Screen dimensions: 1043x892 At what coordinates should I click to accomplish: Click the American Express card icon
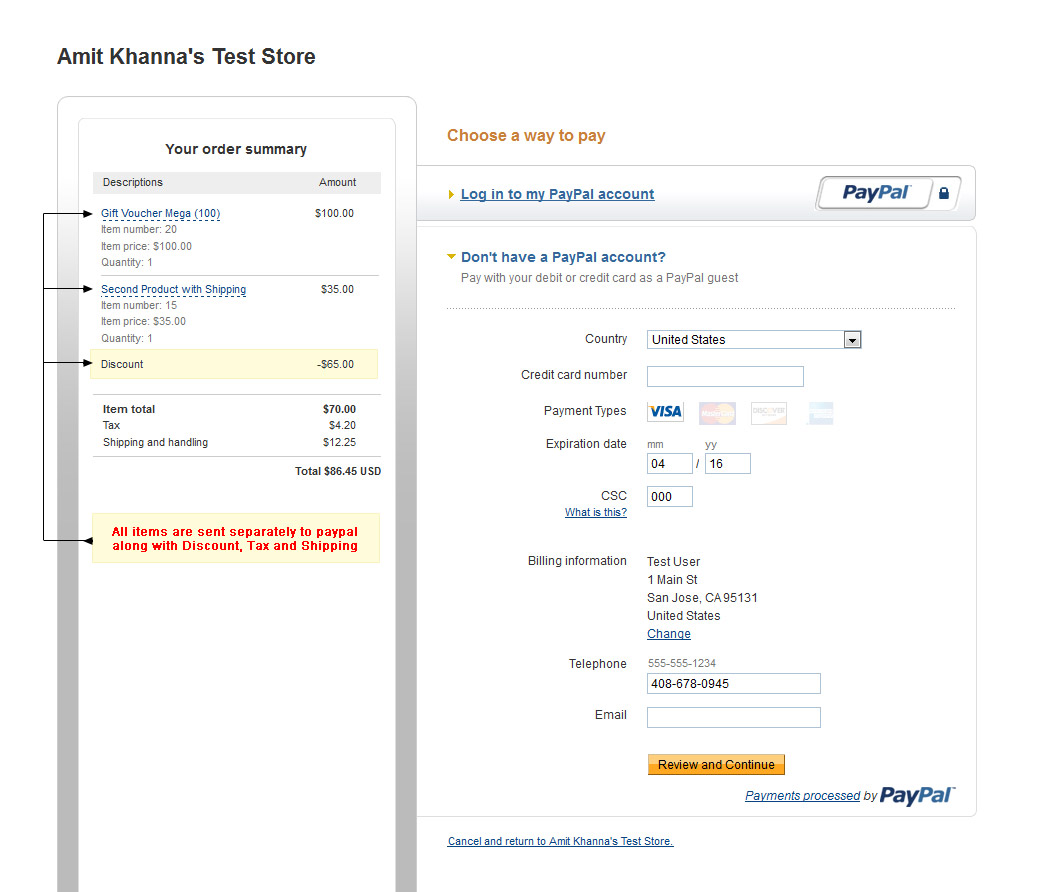[x=820, y=413]
